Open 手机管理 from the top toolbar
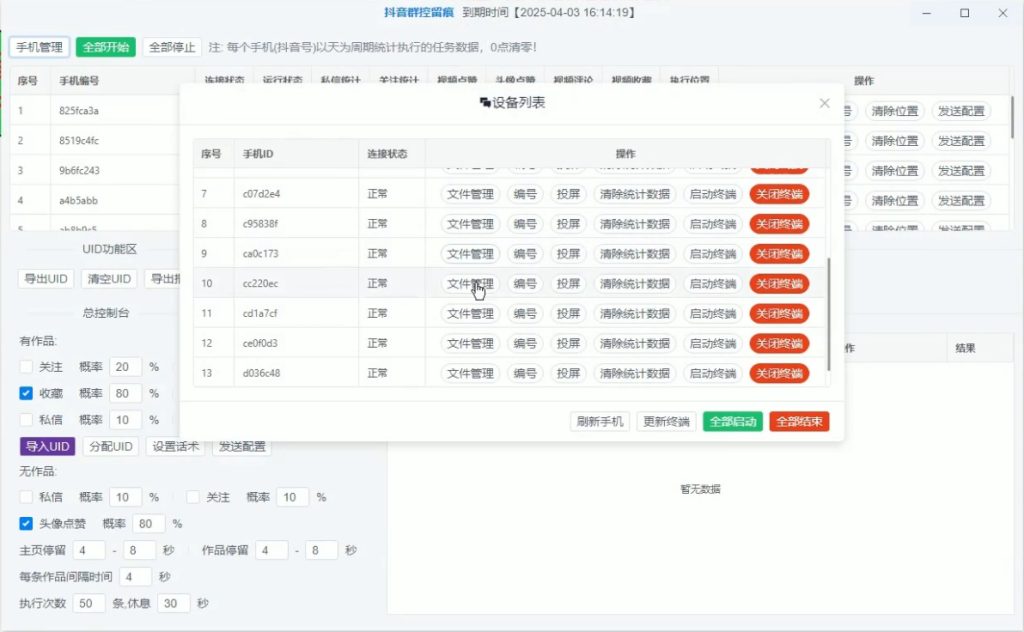 [38, 46]
